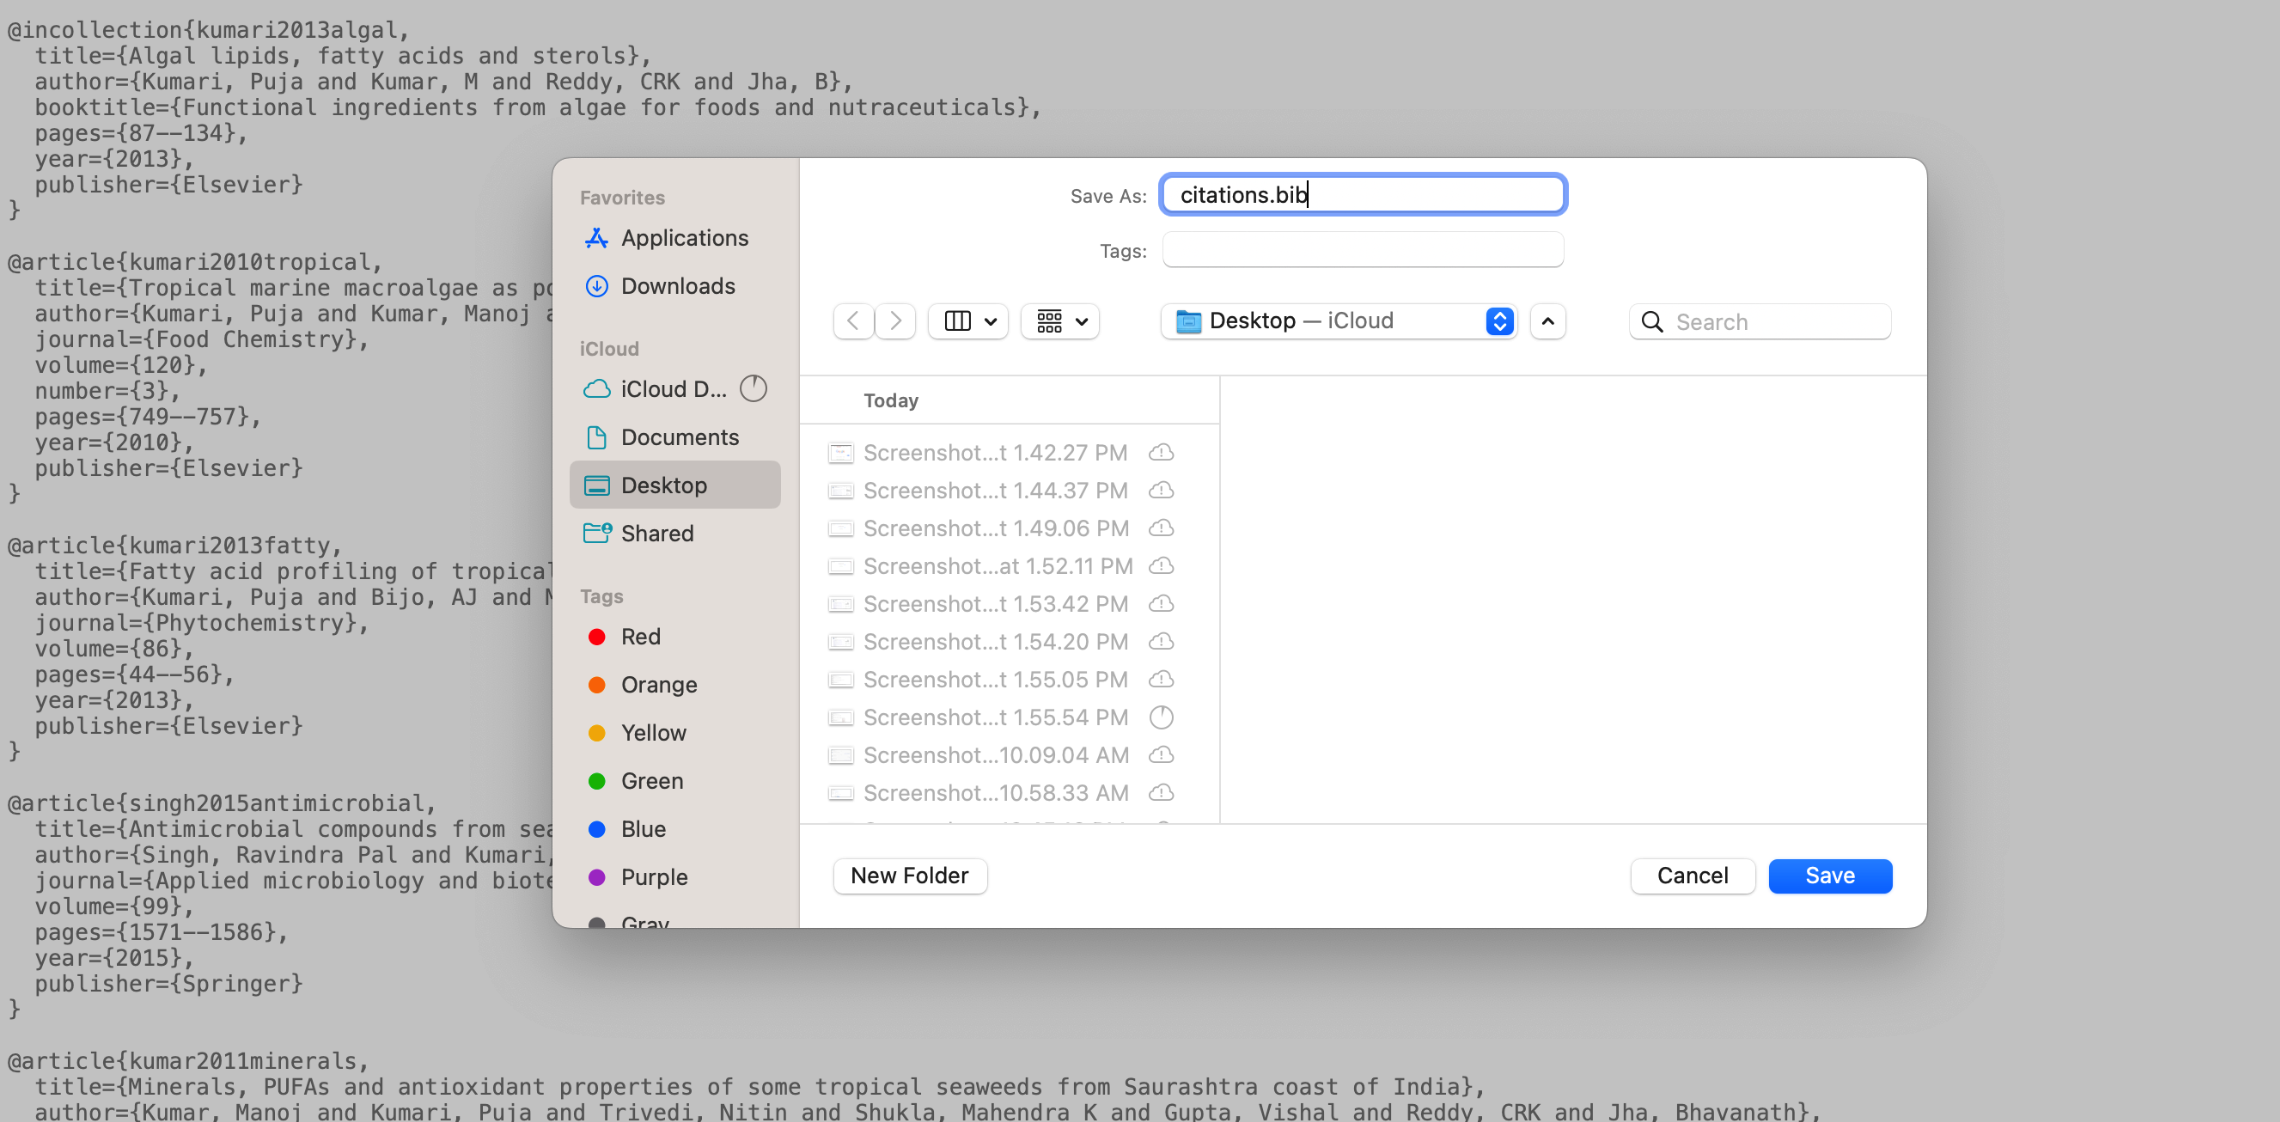Screen dimensions: 2280x1122
Task: Click the cloud icon beside Screenshot 1.42.27 PM
Action: (1161, 453)
